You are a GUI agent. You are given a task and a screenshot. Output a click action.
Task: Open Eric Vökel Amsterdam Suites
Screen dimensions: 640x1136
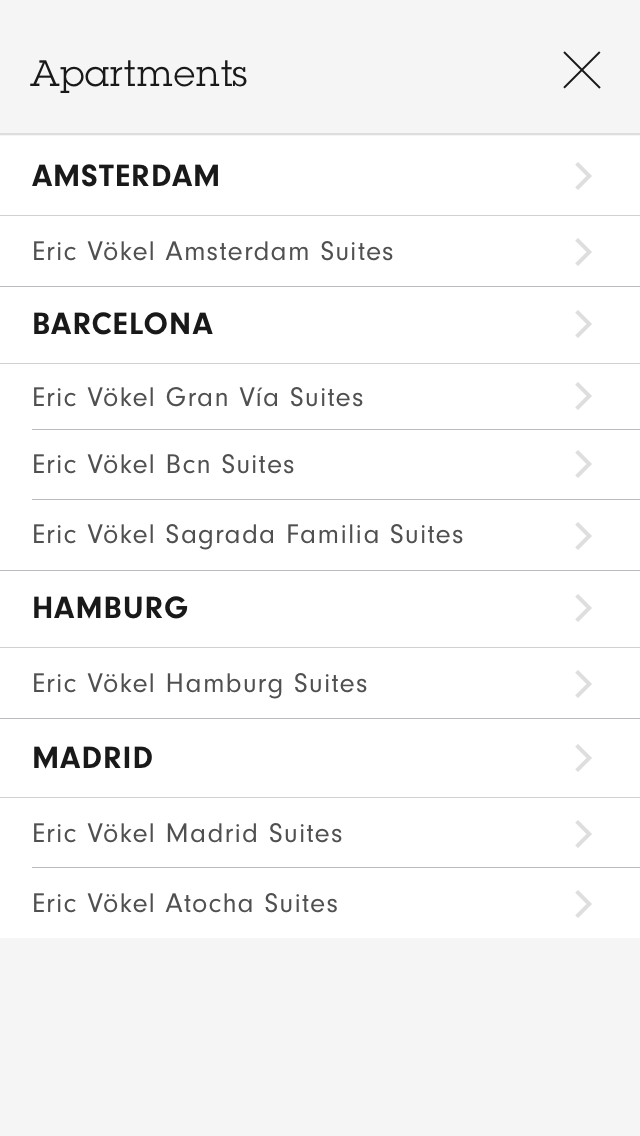coord(213,252)
